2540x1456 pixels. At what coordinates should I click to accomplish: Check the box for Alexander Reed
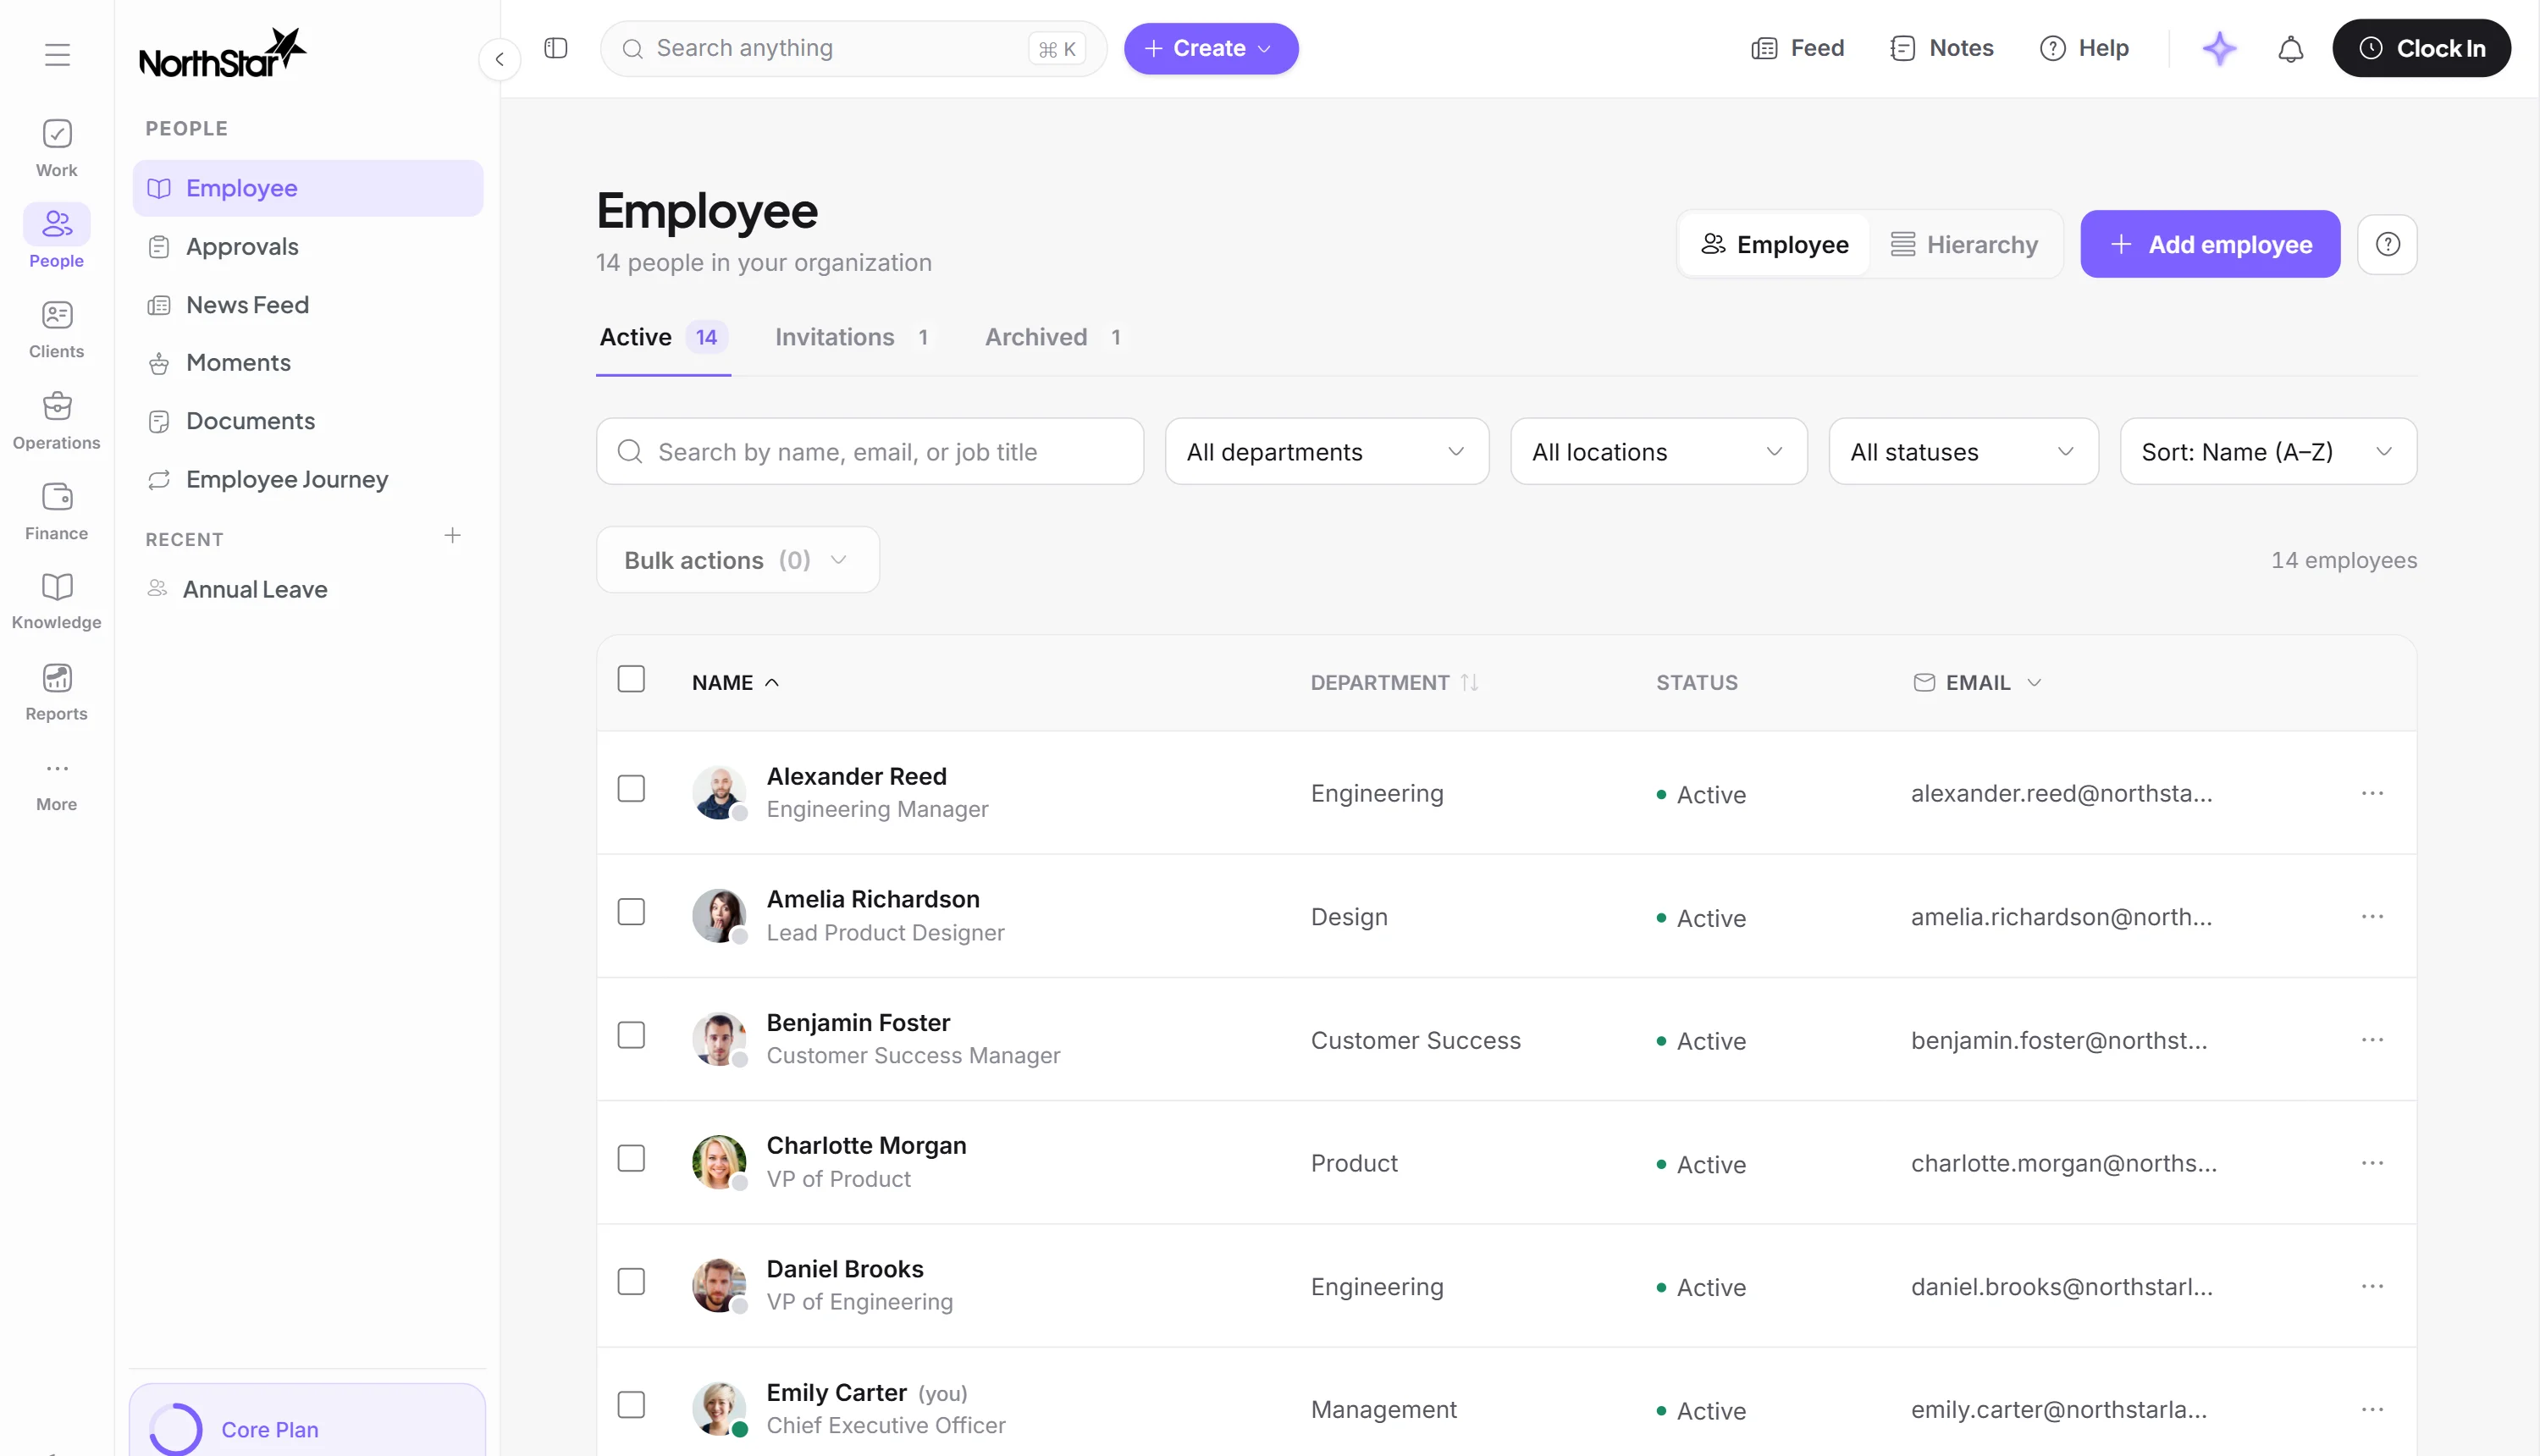(631, 789)
